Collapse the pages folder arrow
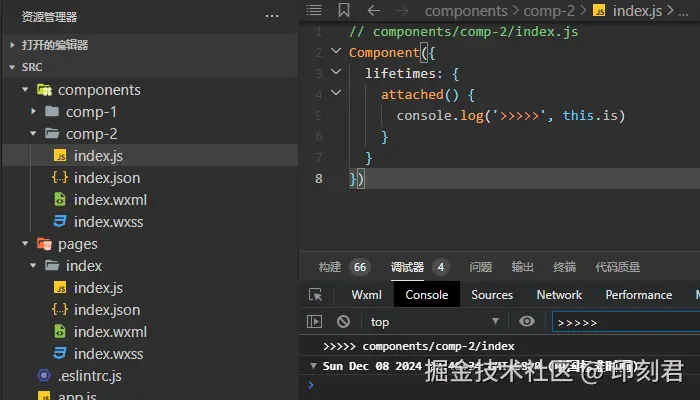700x400 pixels. point(25,244)
